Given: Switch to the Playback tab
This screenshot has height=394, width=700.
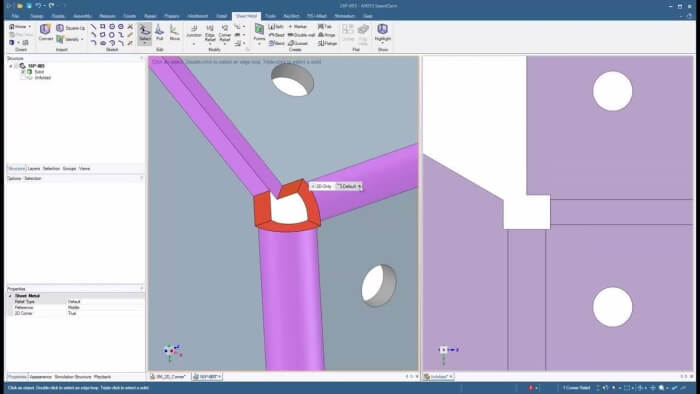Looking at the screenshot, I should pos(102,377).
